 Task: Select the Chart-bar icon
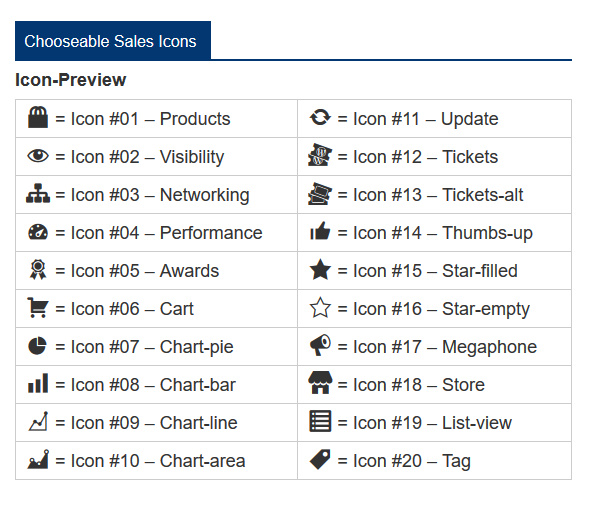point(38,383)
